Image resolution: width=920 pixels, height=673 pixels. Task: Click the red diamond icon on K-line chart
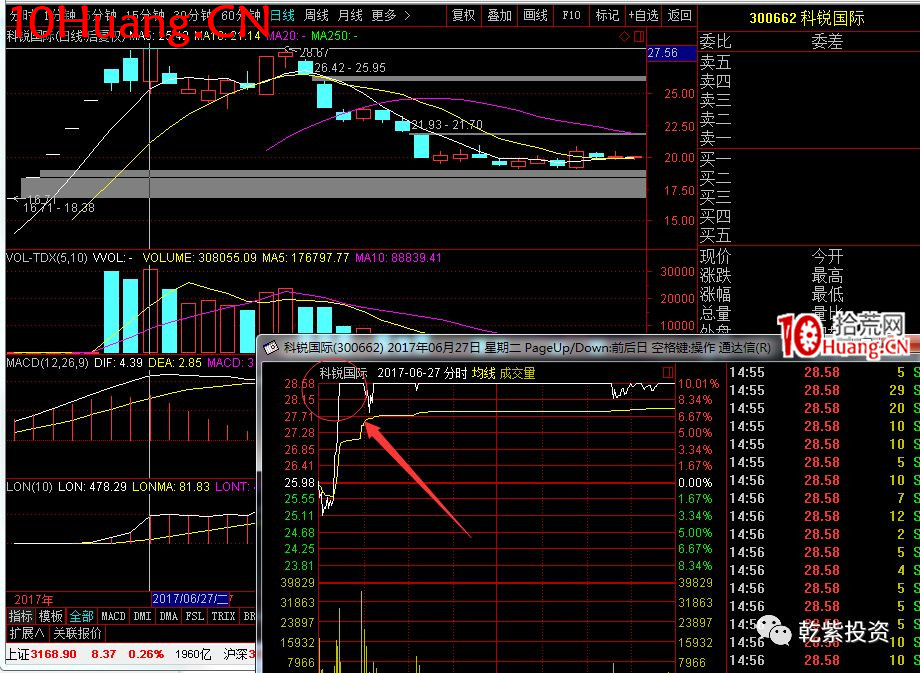624,36
